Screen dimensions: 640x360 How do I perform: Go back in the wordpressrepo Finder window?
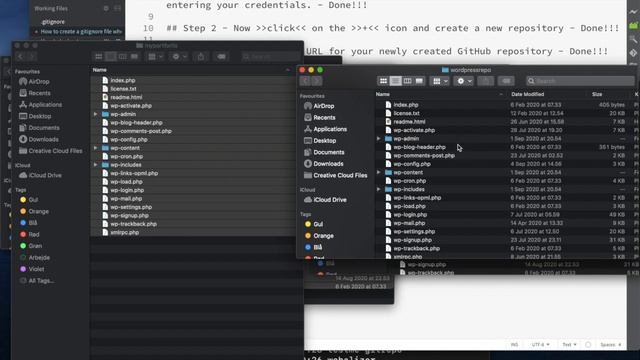tap(305, 81)
